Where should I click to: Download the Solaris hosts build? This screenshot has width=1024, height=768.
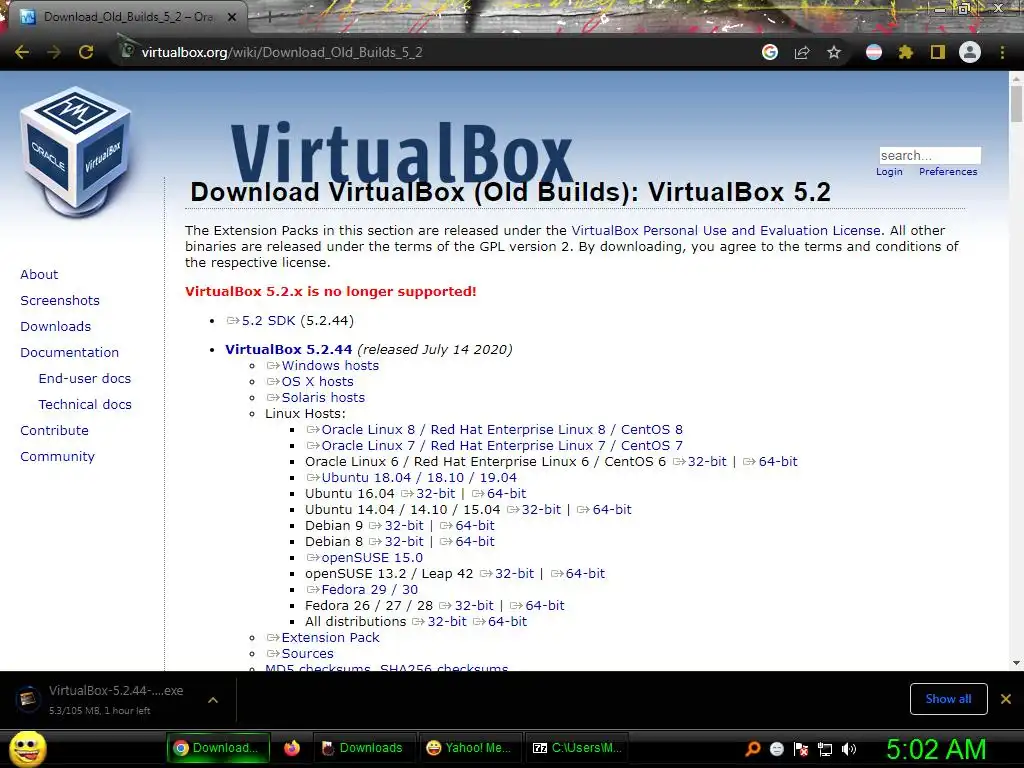323,398
